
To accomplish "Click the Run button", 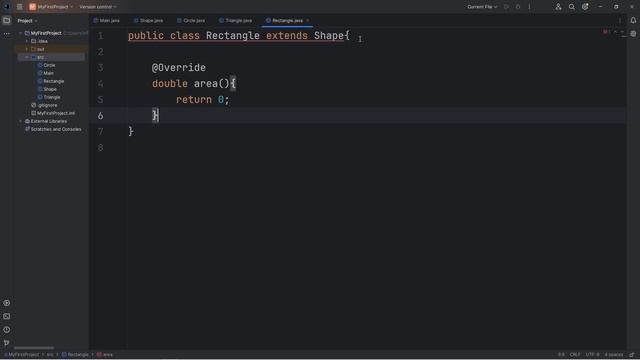I will point(506,7).
